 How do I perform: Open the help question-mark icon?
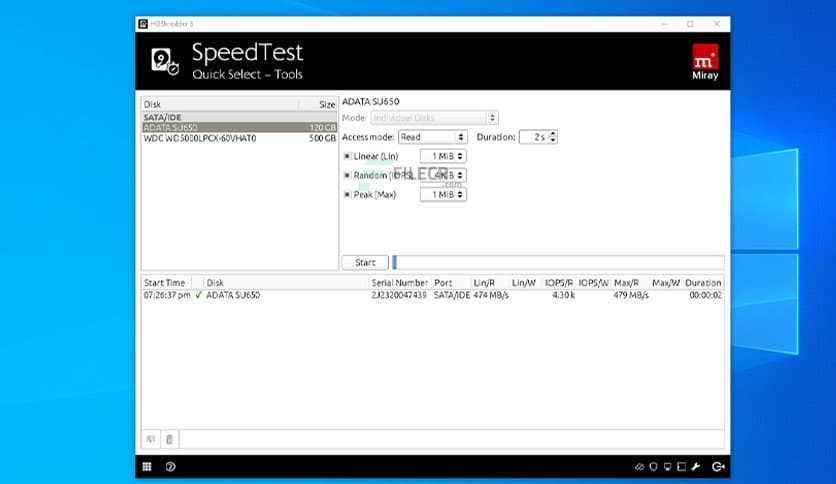click(171, 467)
